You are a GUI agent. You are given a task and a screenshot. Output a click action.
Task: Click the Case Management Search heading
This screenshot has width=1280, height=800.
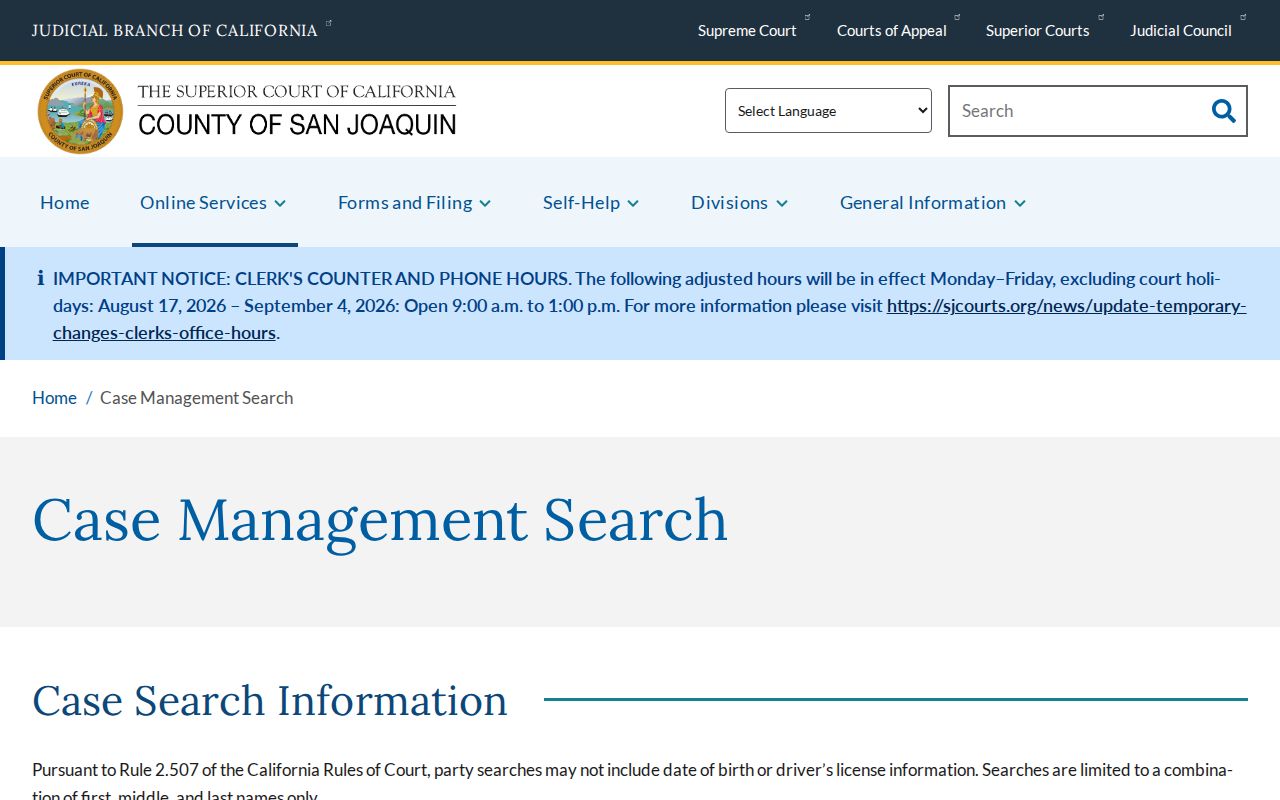tap(380, 520)
